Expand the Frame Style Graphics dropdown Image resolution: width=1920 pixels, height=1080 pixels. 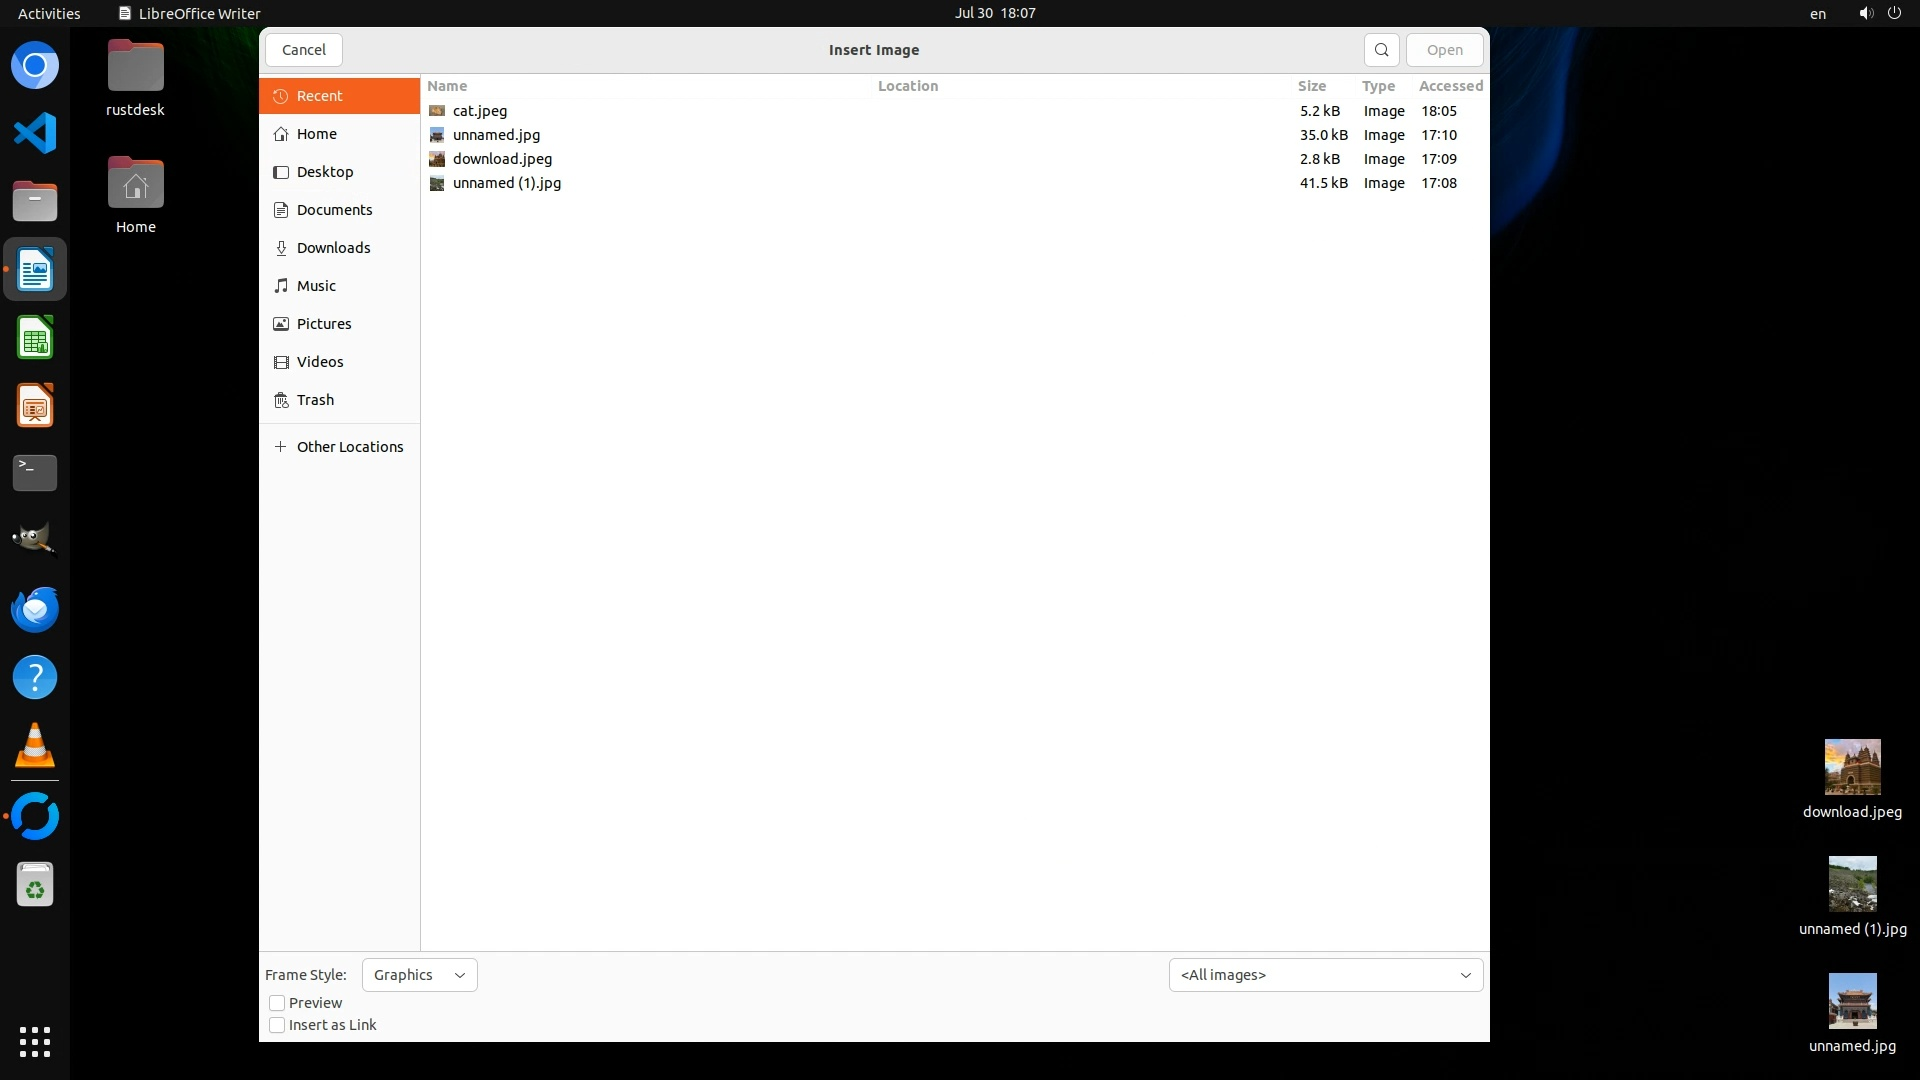419,975
